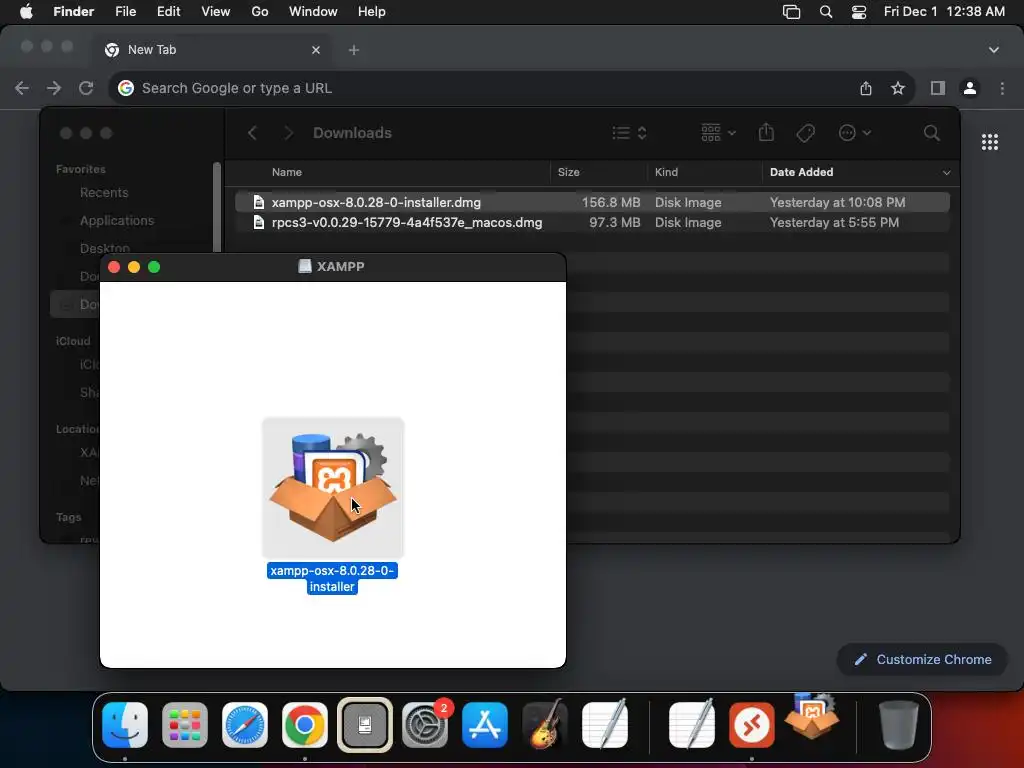Viewport: 1024px width, 768px height.
Task: Launch GarageBand from the Dock
Action: (545, 724)
